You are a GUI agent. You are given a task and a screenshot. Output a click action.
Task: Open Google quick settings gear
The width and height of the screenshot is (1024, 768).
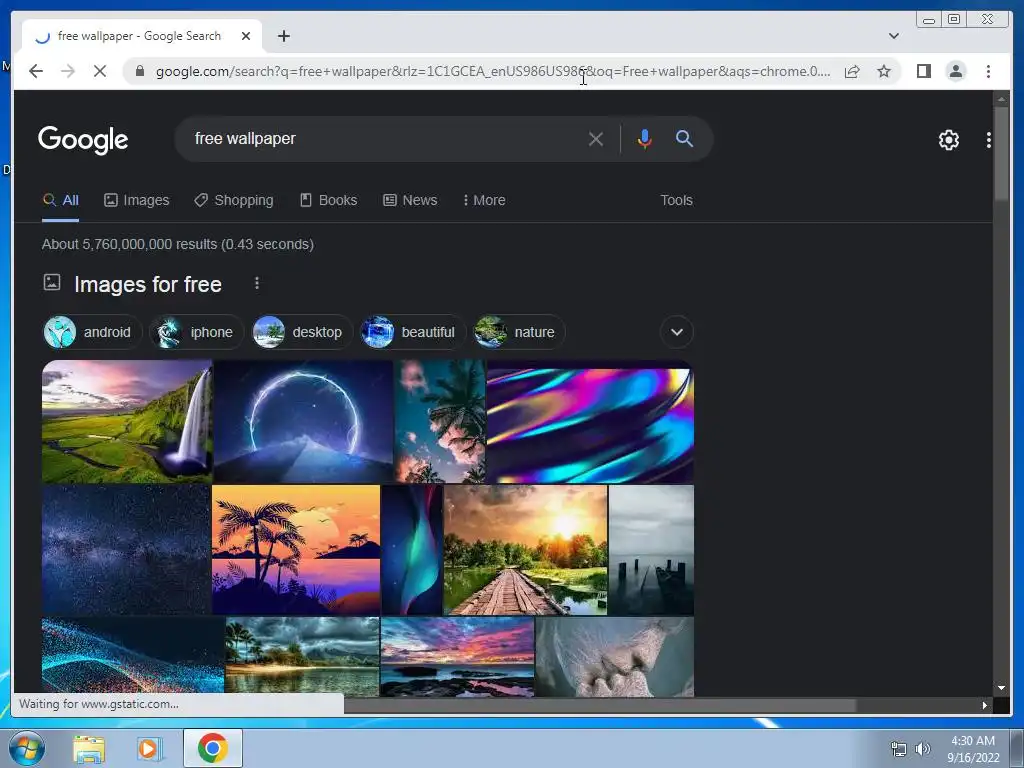pos(949,140)
